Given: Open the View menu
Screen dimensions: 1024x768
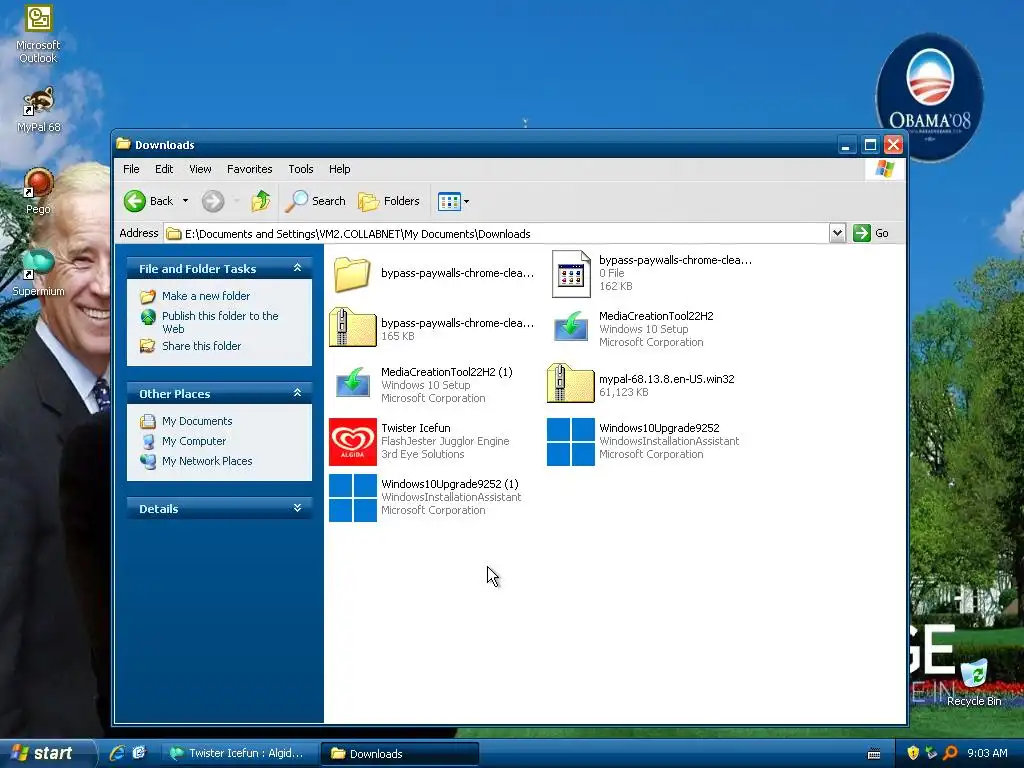Looking at the screenshot, I should (200, 169).
